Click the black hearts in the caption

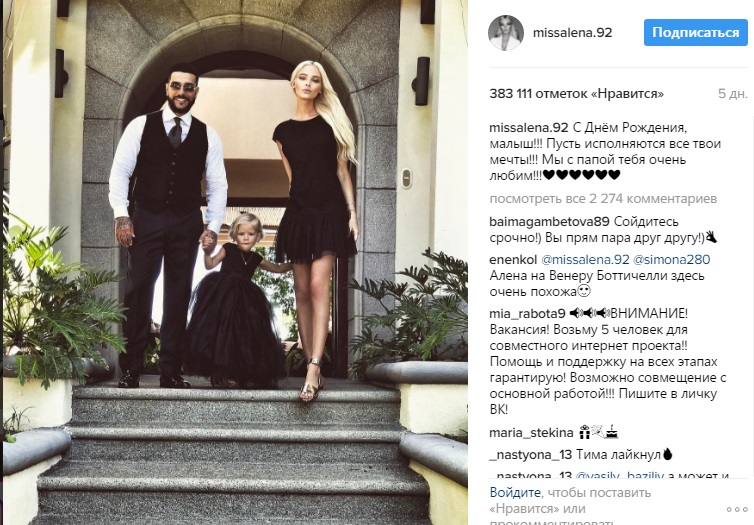(x=581, y=175)
